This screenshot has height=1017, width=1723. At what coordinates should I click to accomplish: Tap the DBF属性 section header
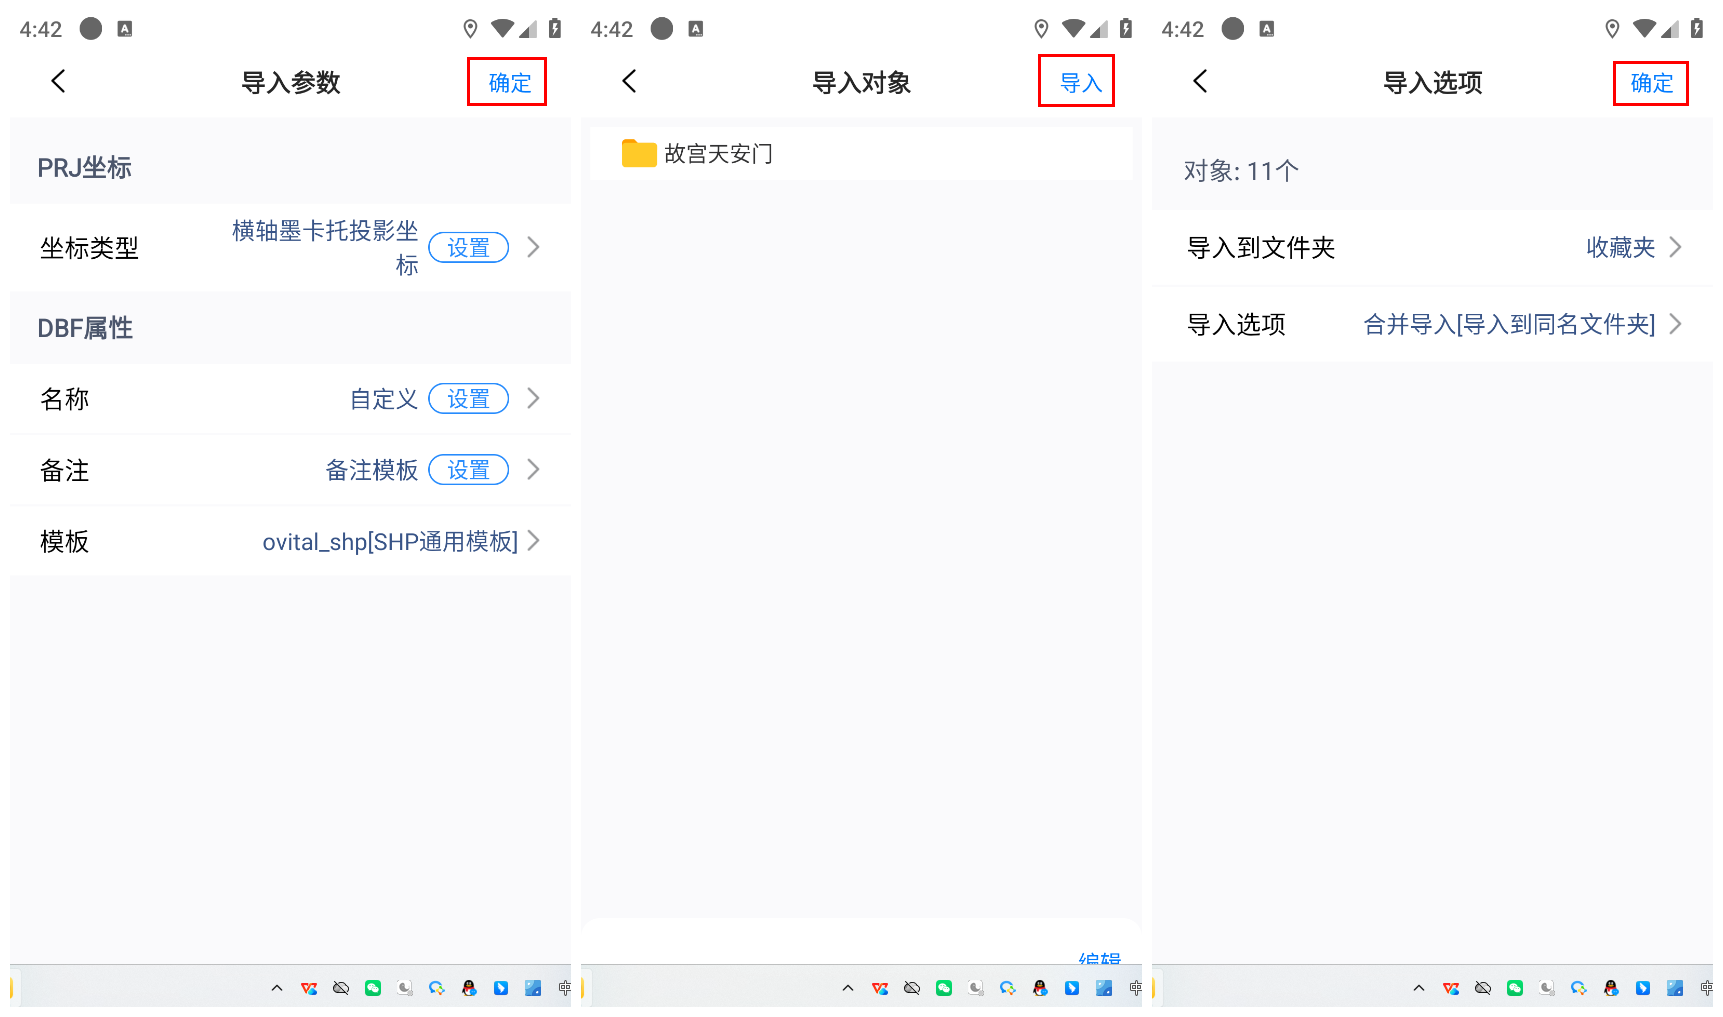coord(85,328)
